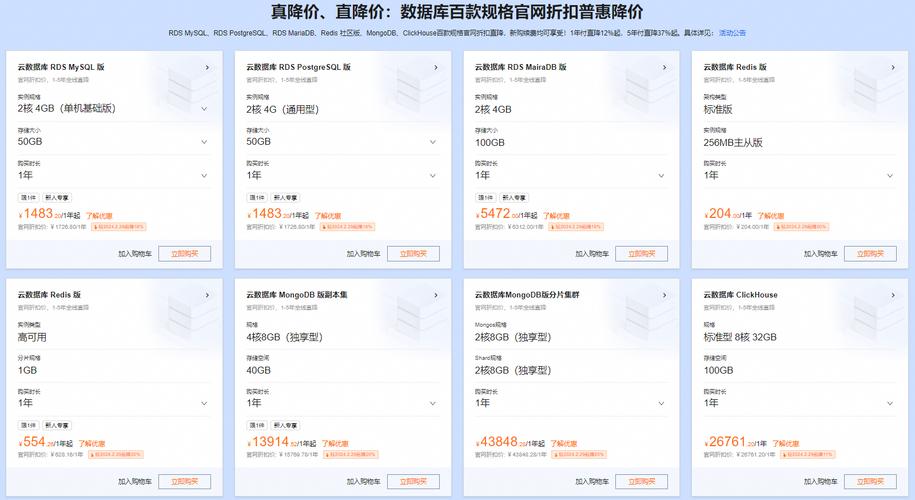This screenshot has width=915, height=500.
Task: Click discount badge under ¥1483 MySQL price
Action: [119, 226]
